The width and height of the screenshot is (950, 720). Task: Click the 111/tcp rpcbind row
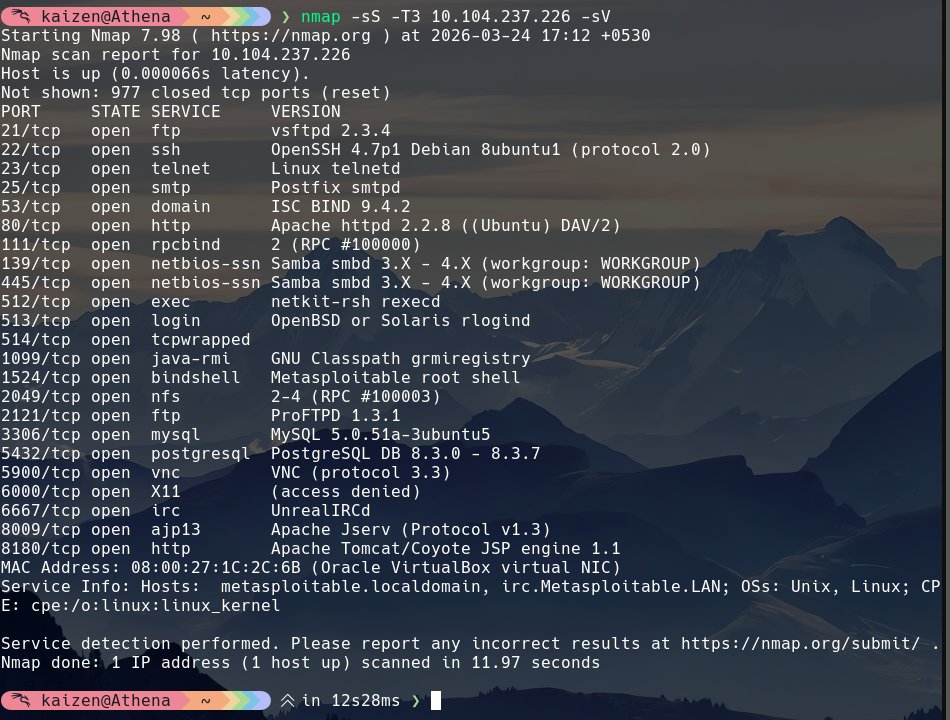(x=211, y=244)
